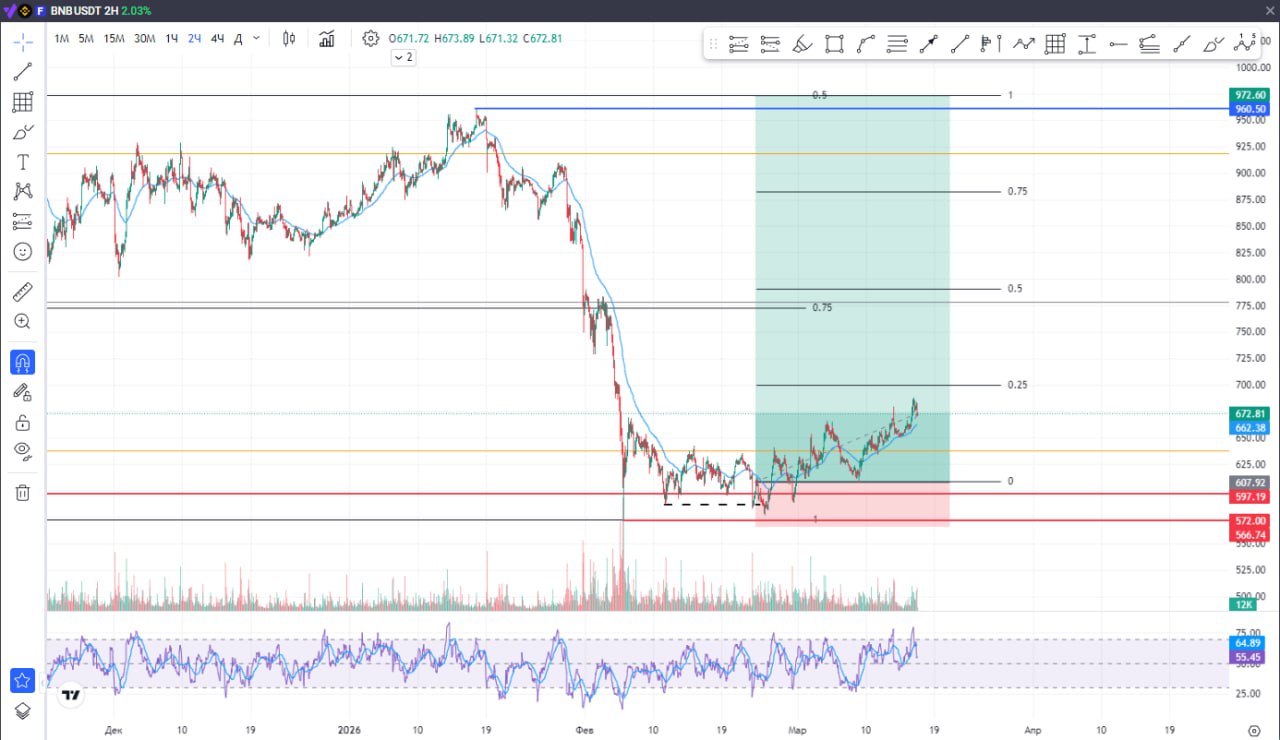This screenshot has height=740, width=1280.
Task: Expand the timeframe dropdown chevron
Action: (x=256, y=39)
